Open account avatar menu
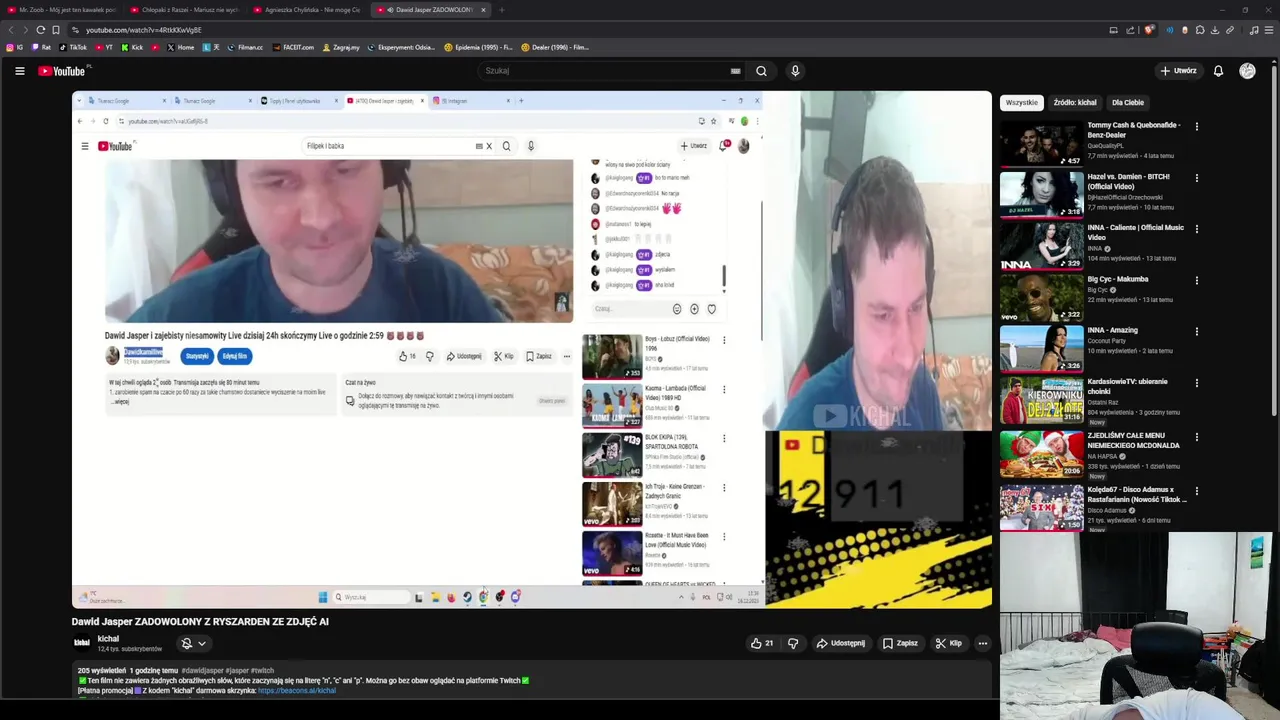 coord(1247,71)
